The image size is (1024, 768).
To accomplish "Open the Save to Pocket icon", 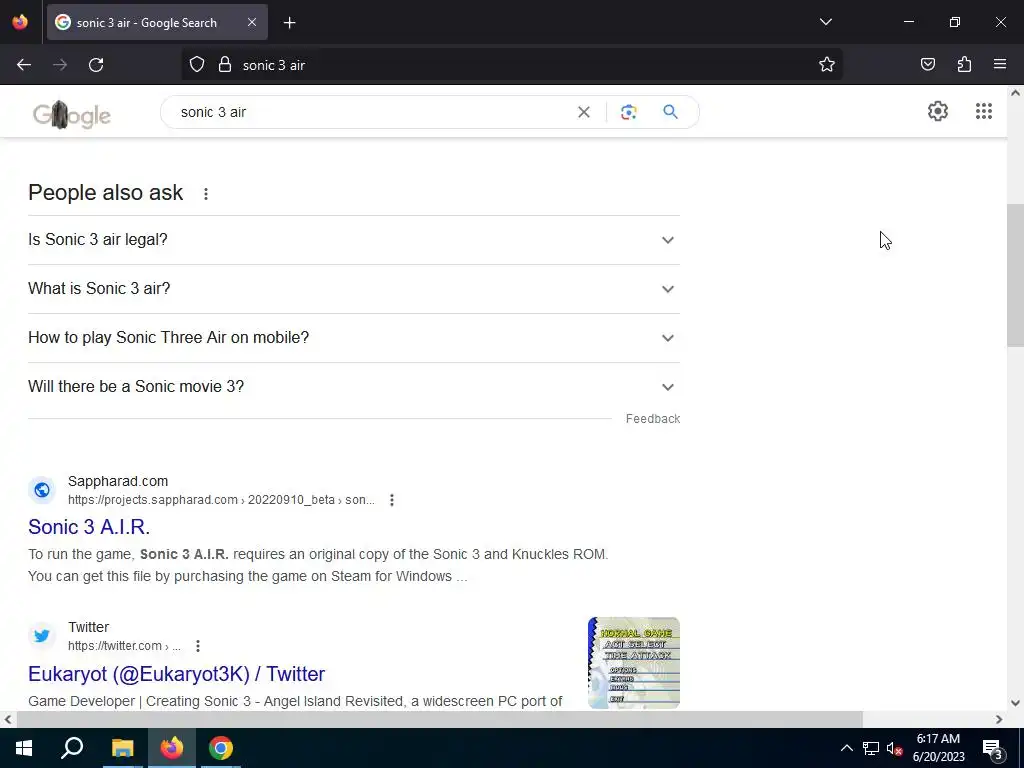I will 928,64.
